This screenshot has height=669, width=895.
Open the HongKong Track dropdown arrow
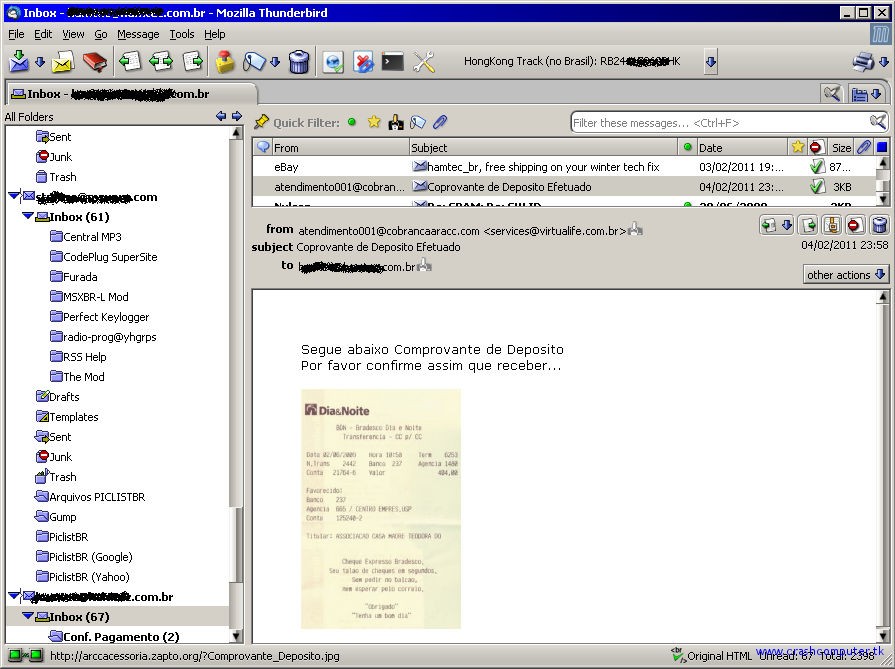pyautogui.click(x=711, y=62)
